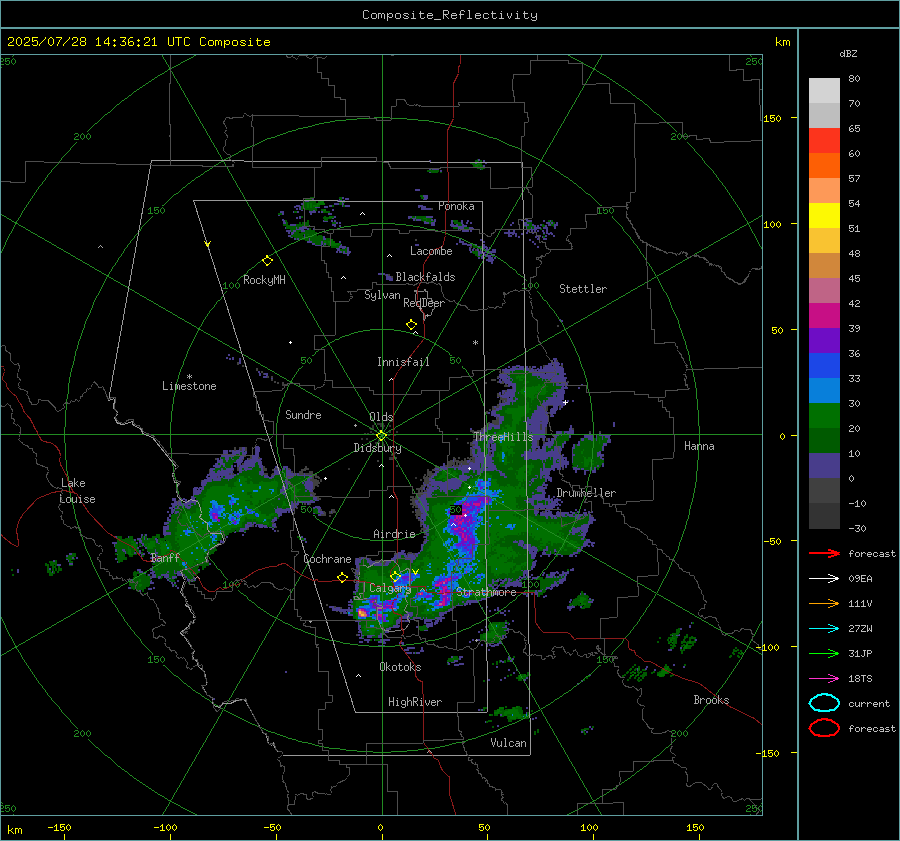
Task: Click the yellow diamond marker above Calgary
Action: (x=395, y=576)
